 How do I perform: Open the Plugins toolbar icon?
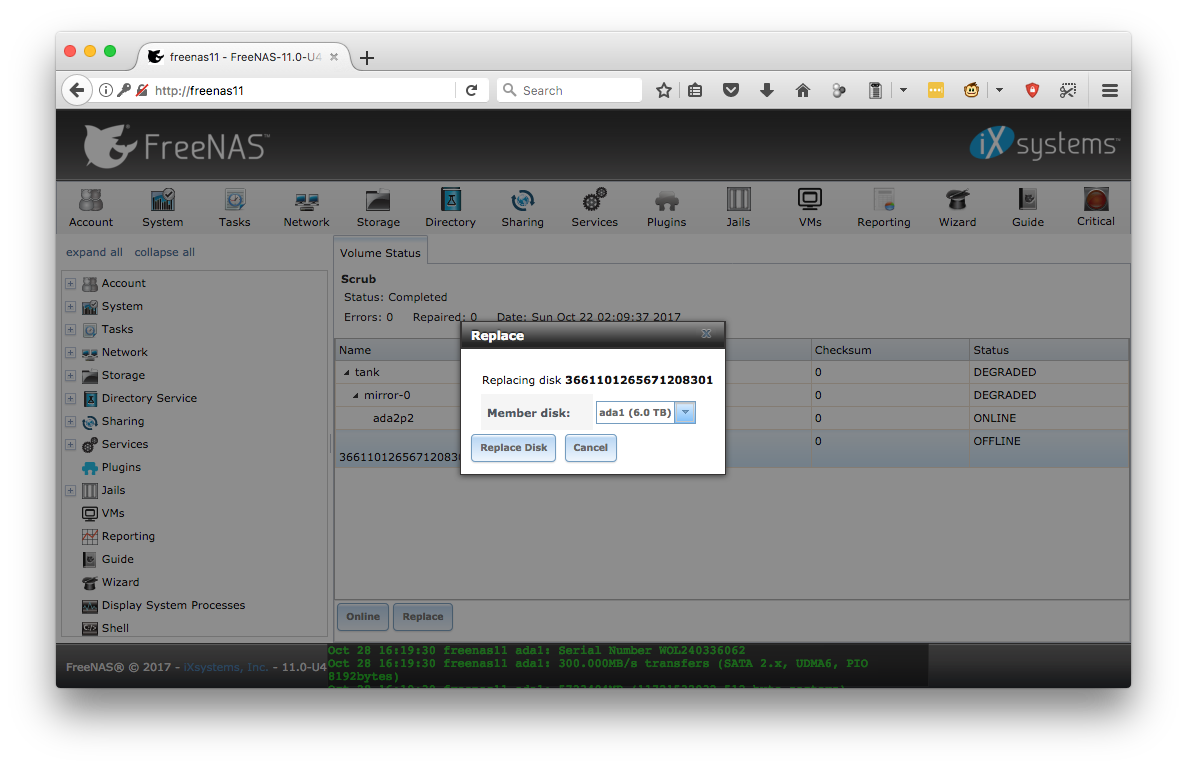pos(666,207)
